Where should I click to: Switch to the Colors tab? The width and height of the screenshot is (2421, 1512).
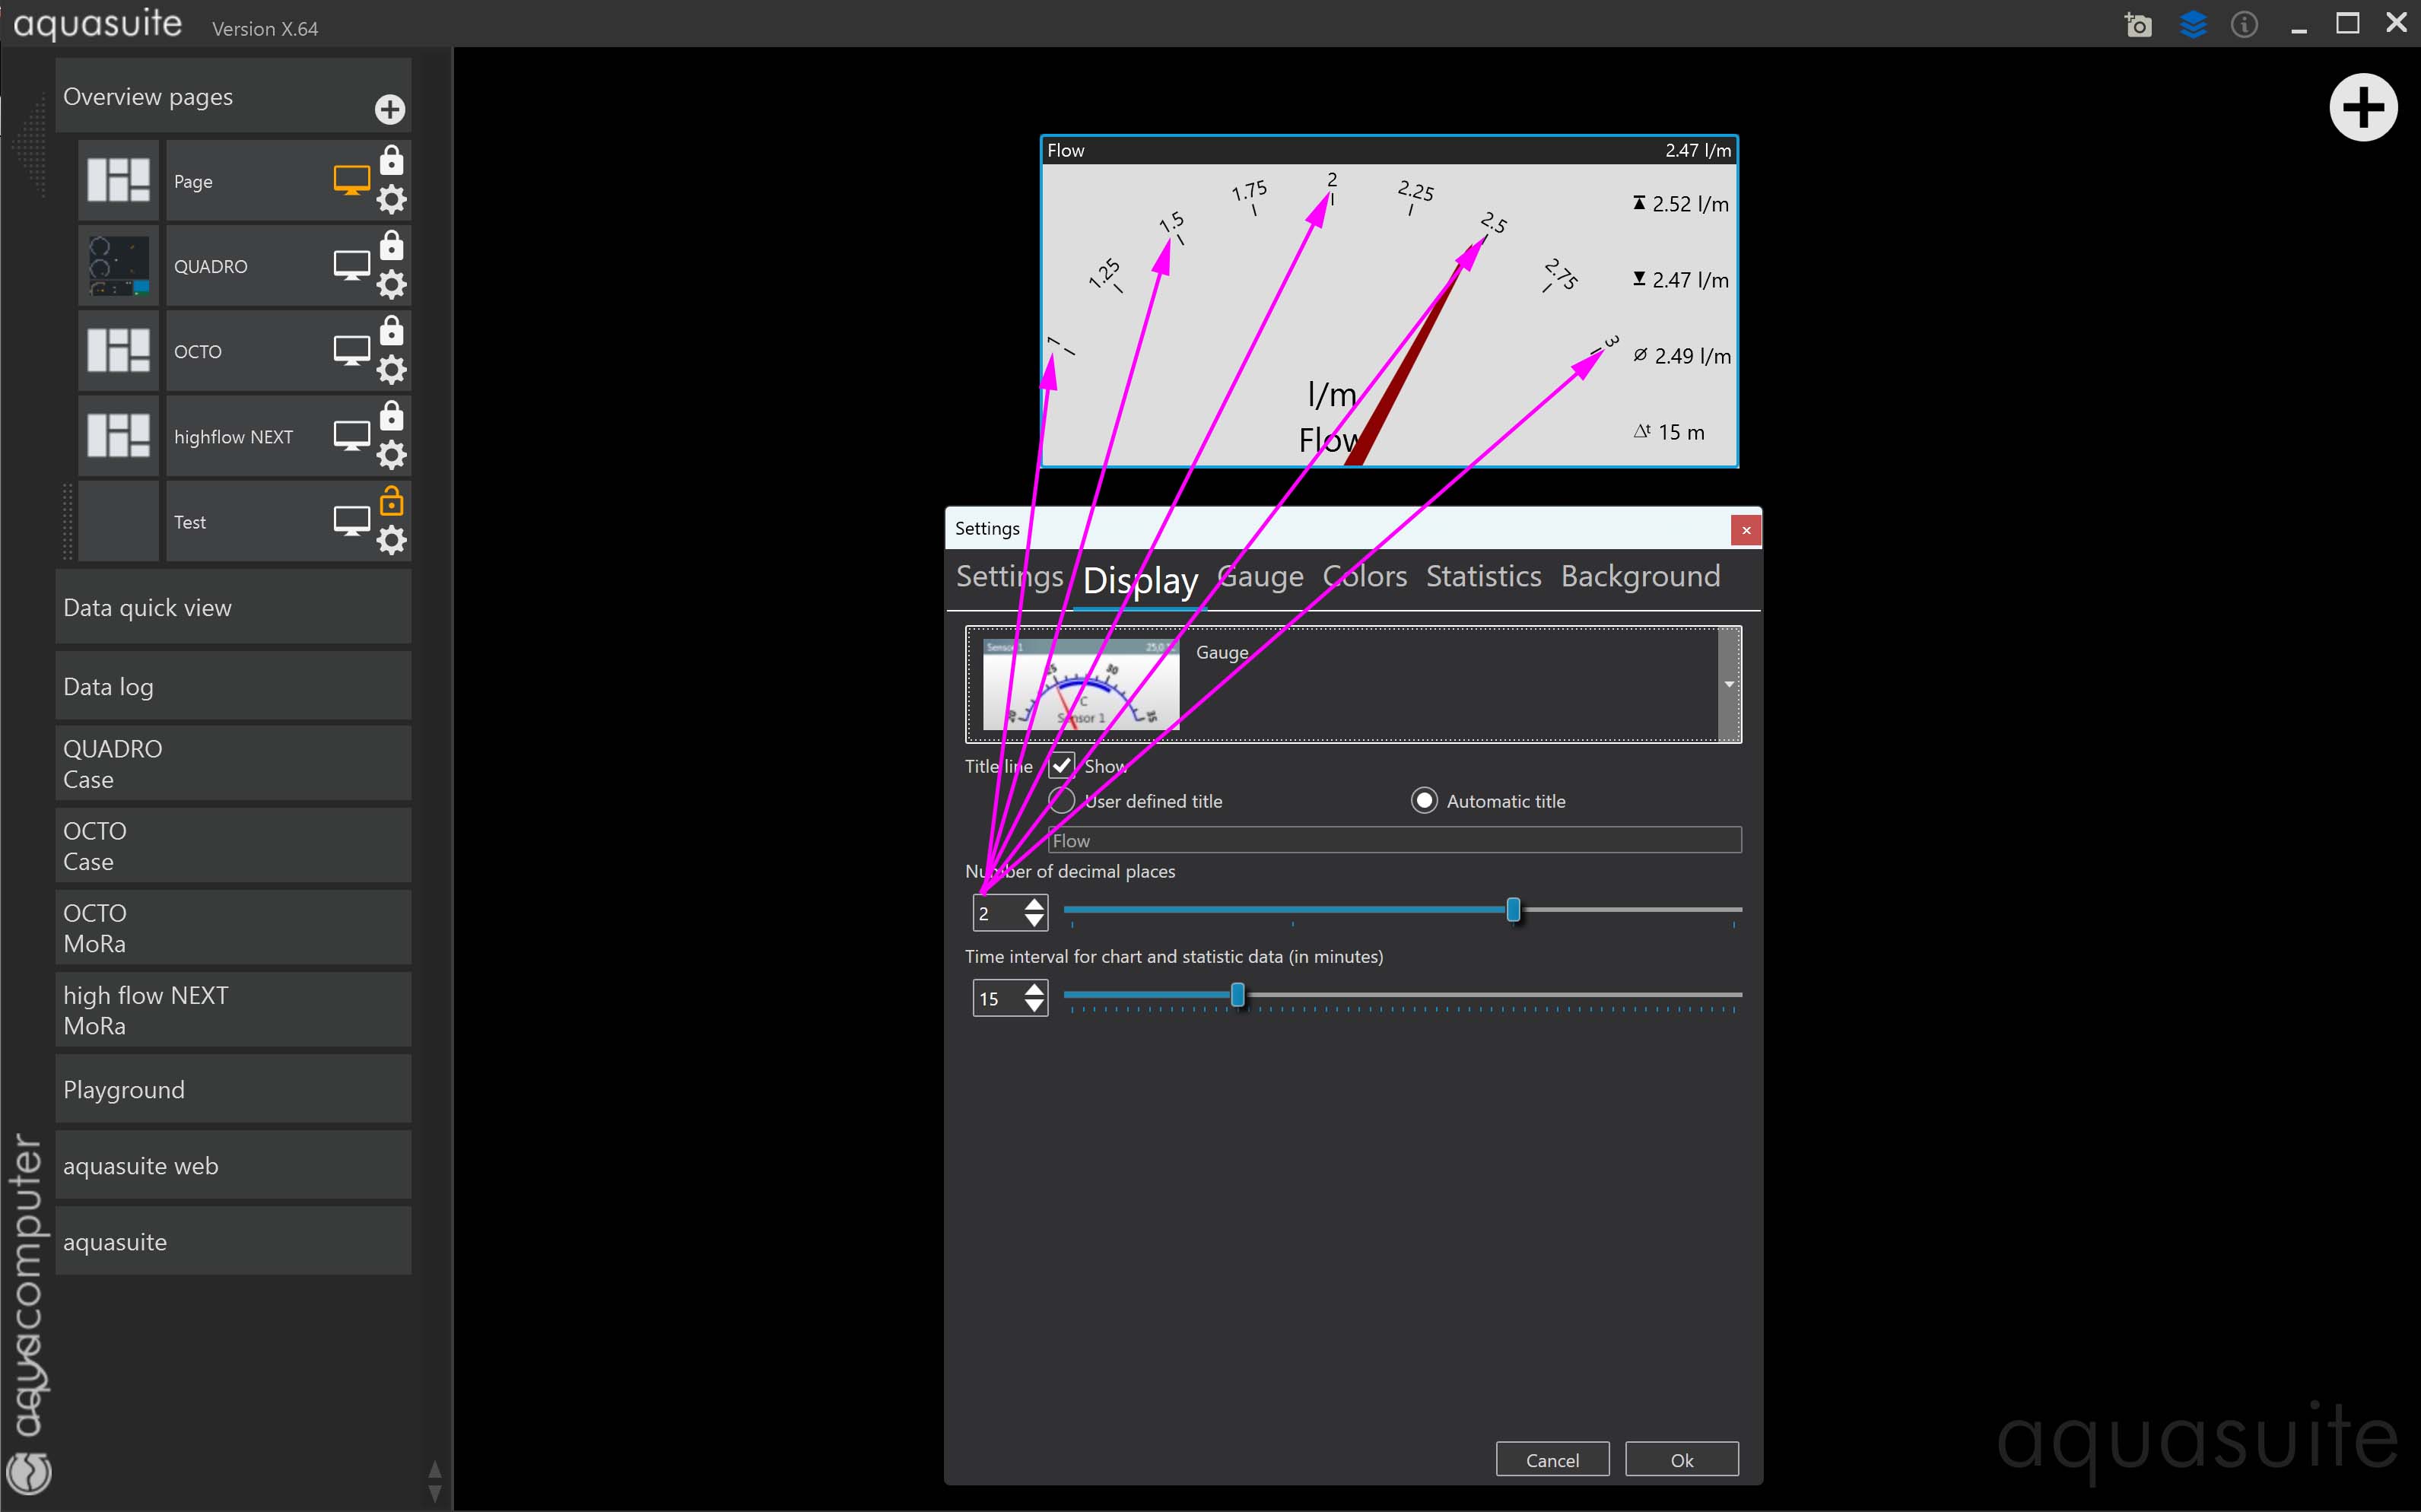coord(1364,577)
